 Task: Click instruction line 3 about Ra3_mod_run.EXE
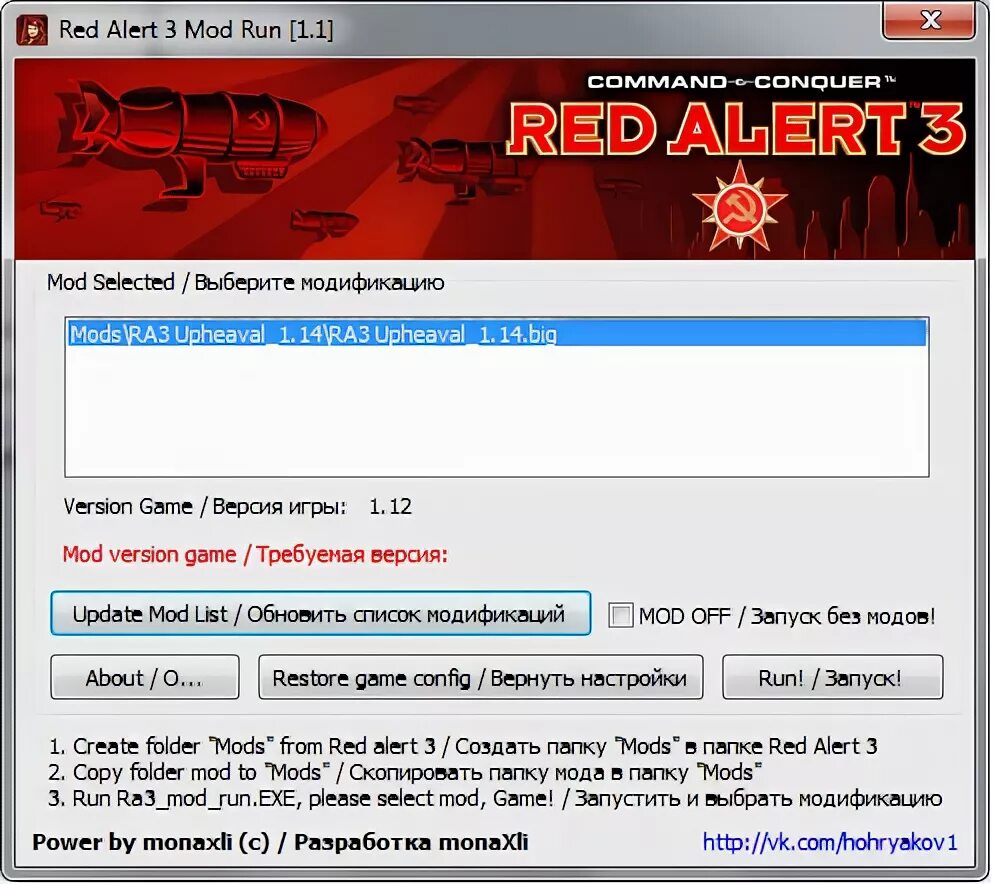[495, 798]
